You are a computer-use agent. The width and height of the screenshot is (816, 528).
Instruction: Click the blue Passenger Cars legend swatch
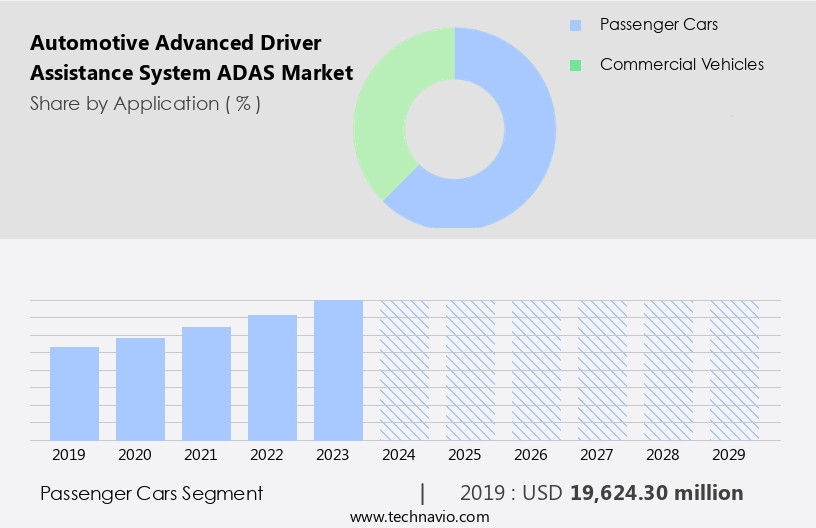click(574, 25)
